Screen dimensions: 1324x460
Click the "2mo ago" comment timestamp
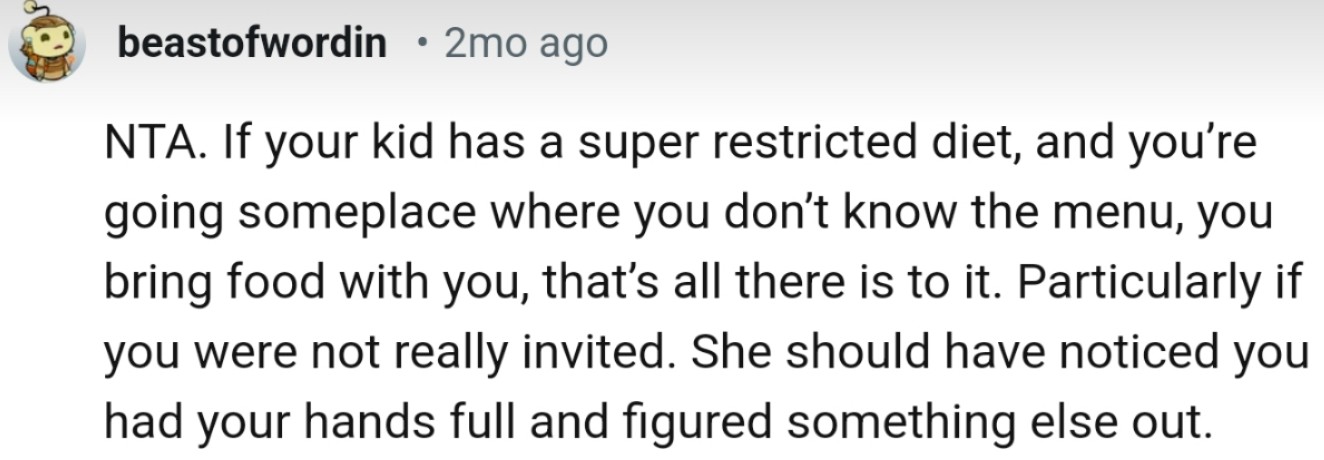coord(524,43)
